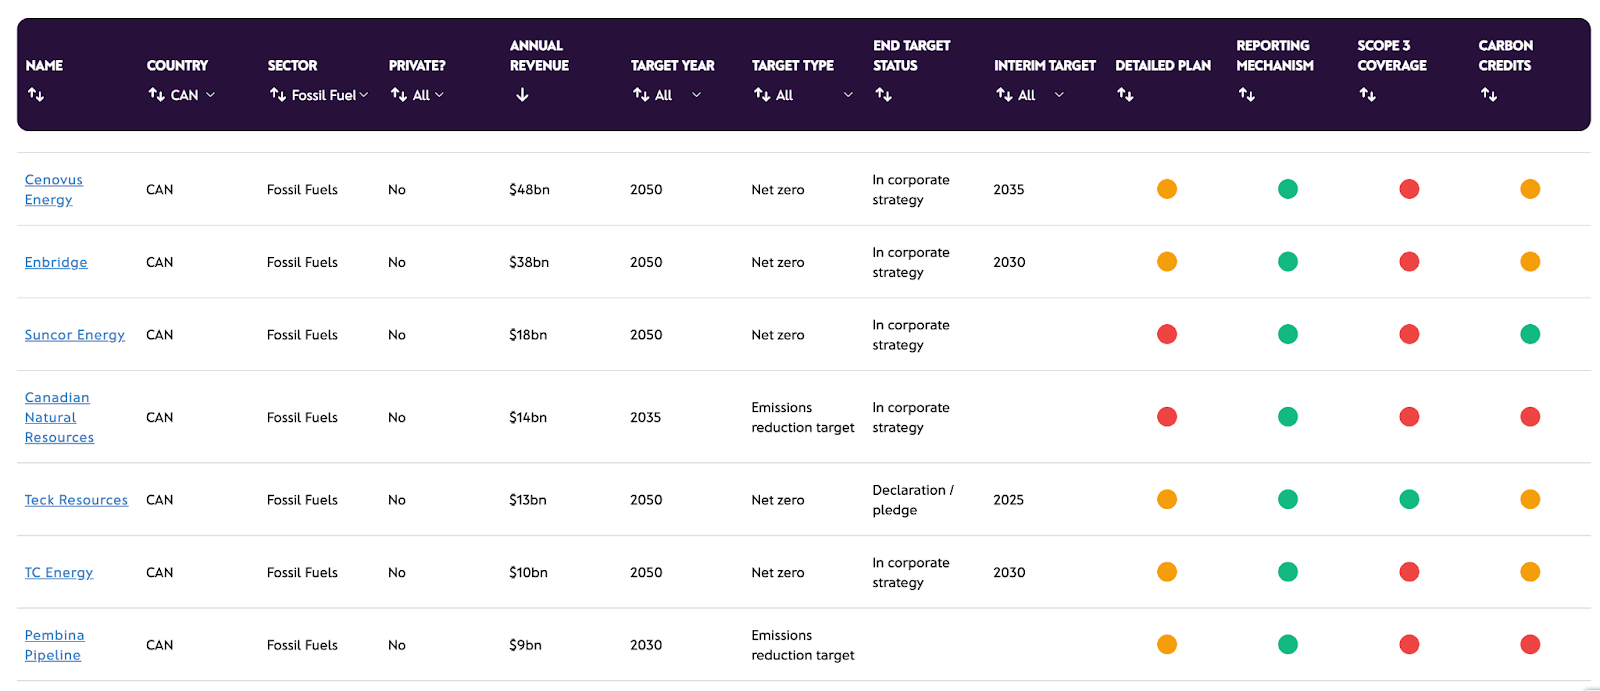This screenshot has height=691, width=1600.
Task: Sort by Annual Revenue down arrow
Action: 522,95
